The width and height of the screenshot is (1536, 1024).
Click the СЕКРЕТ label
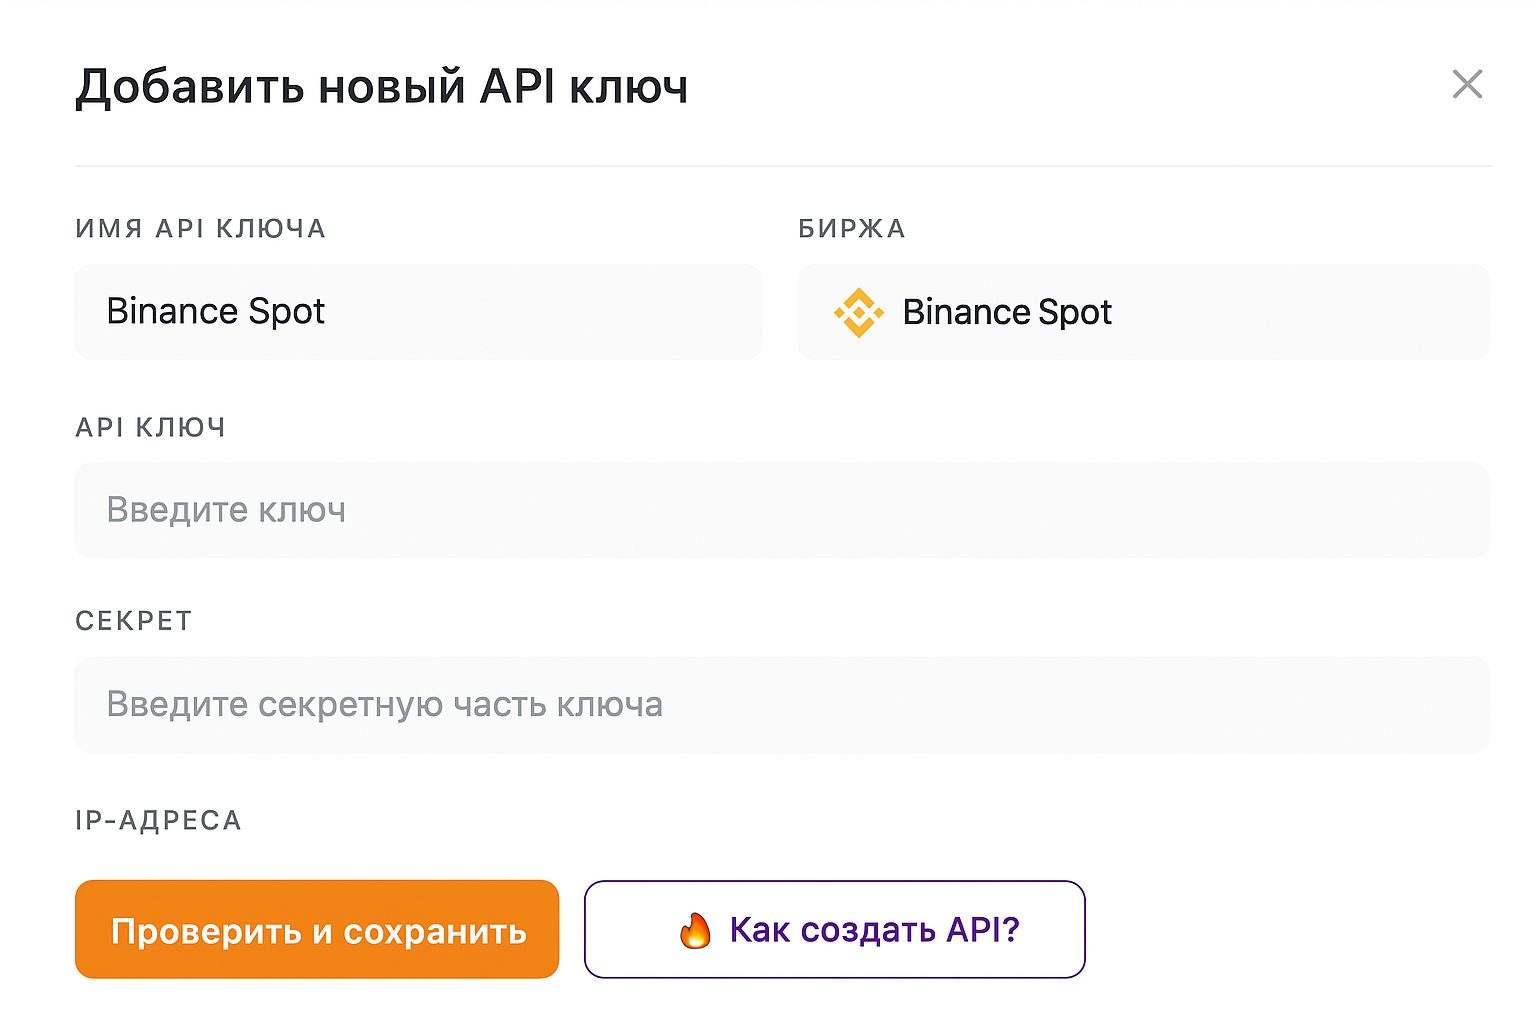pos(134,621)
